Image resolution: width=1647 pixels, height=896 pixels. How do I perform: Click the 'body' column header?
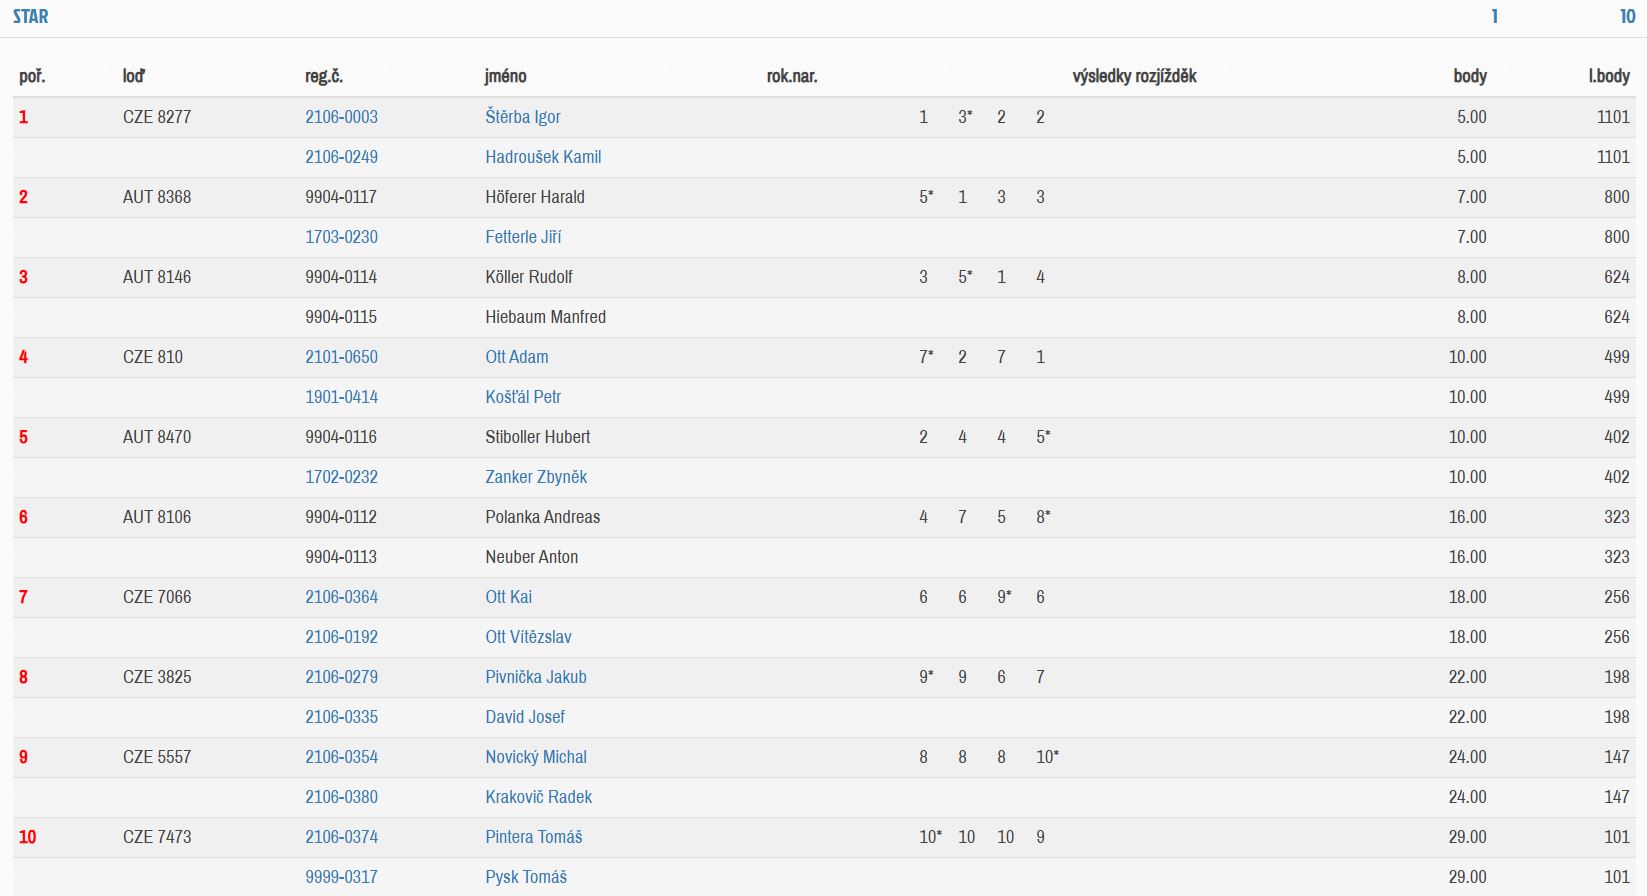point(1469,76)
